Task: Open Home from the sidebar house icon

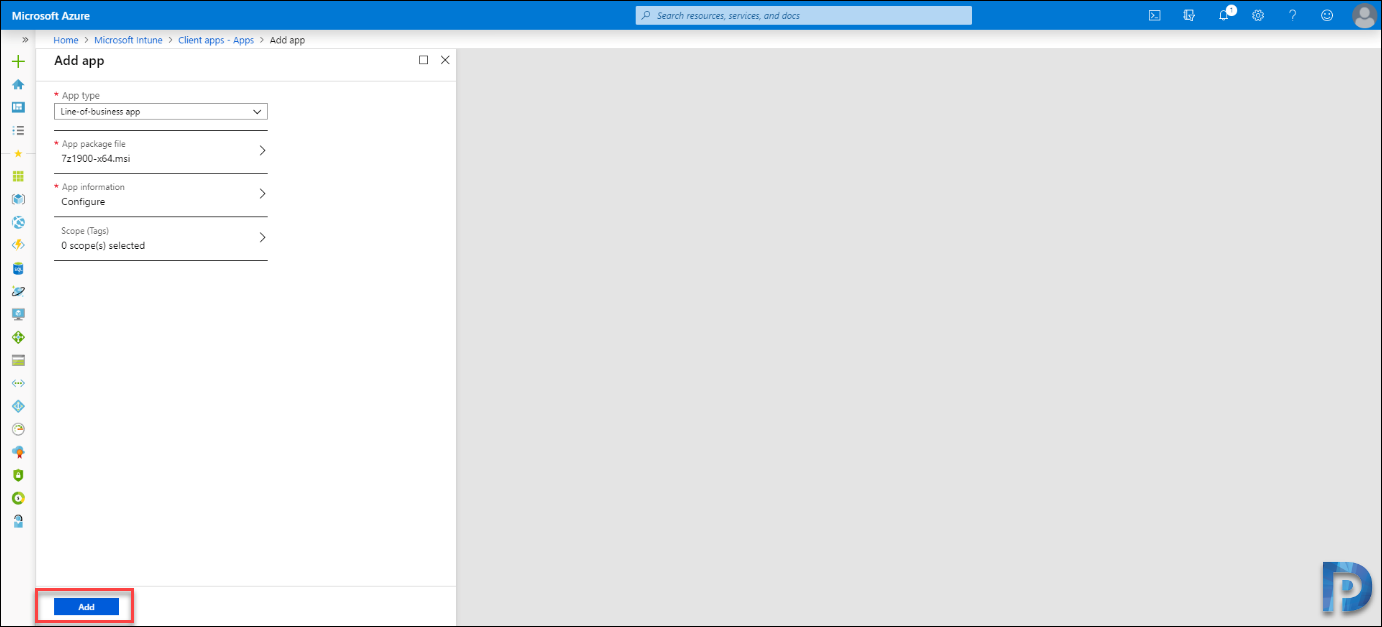Action: [x=18, y=84]
